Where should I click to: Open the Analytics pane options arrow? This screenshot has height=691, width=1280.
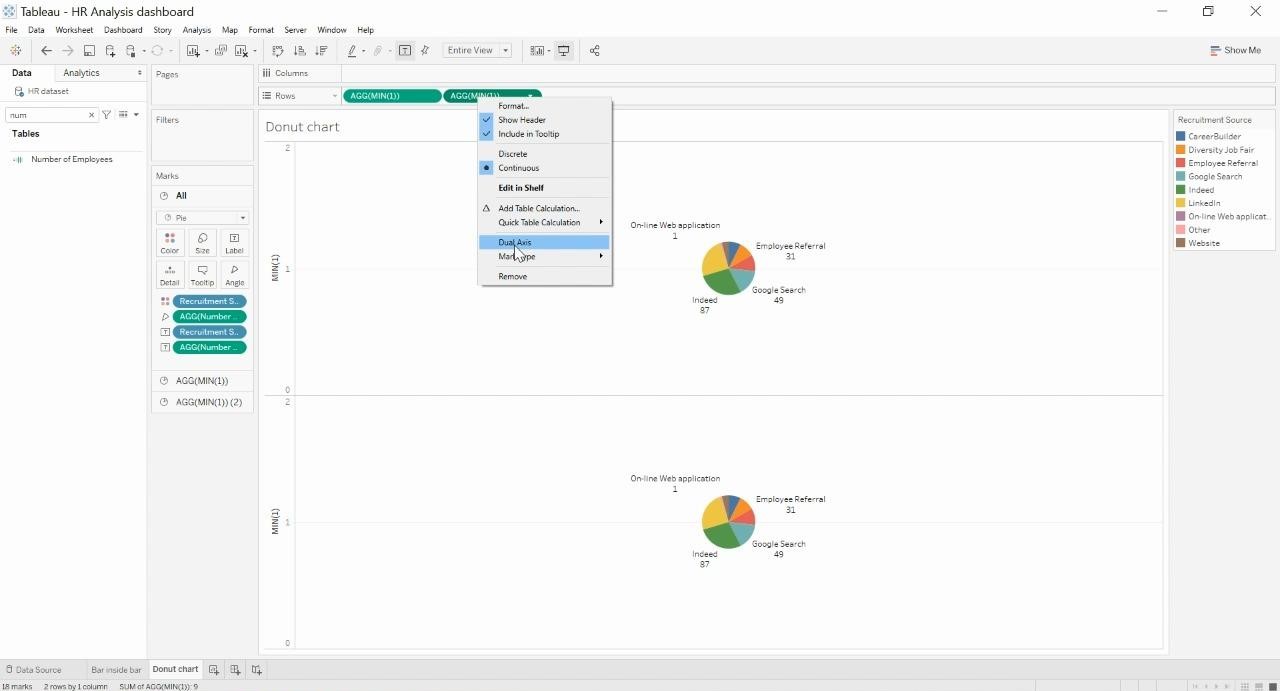[139, 73]
